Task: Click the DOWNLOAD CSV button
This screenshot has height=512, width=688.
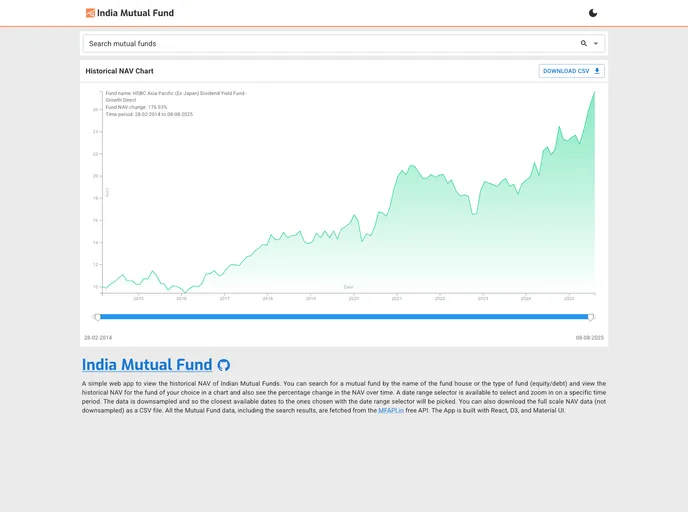Action: 571,71
